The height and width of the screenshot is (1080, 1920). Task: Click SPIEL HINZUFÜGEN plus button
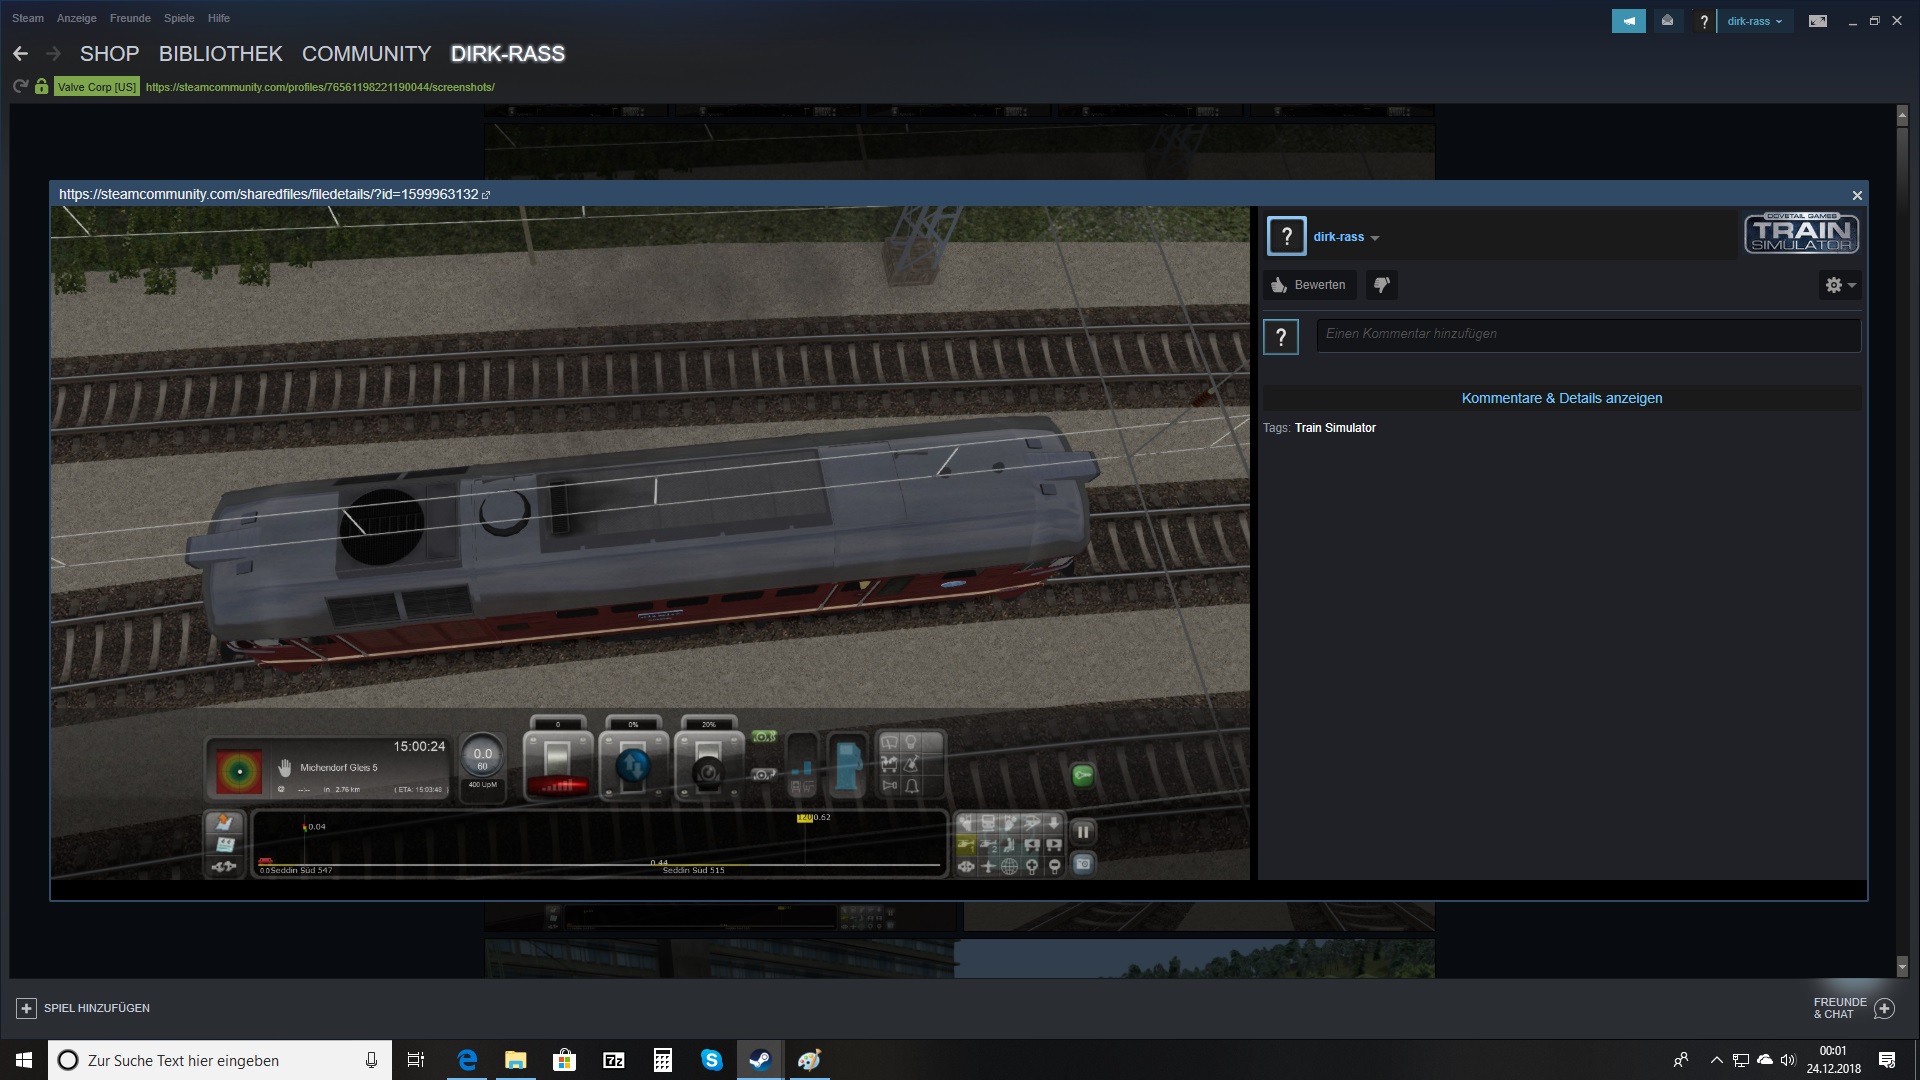pyautogui.click(x=27, y=1008)
